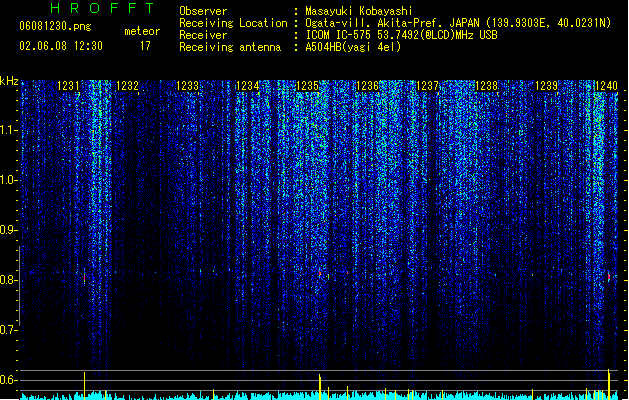Select the filename 06081230.png
Image resolution: width=629 pixels, height=400 pixels.
55,26
